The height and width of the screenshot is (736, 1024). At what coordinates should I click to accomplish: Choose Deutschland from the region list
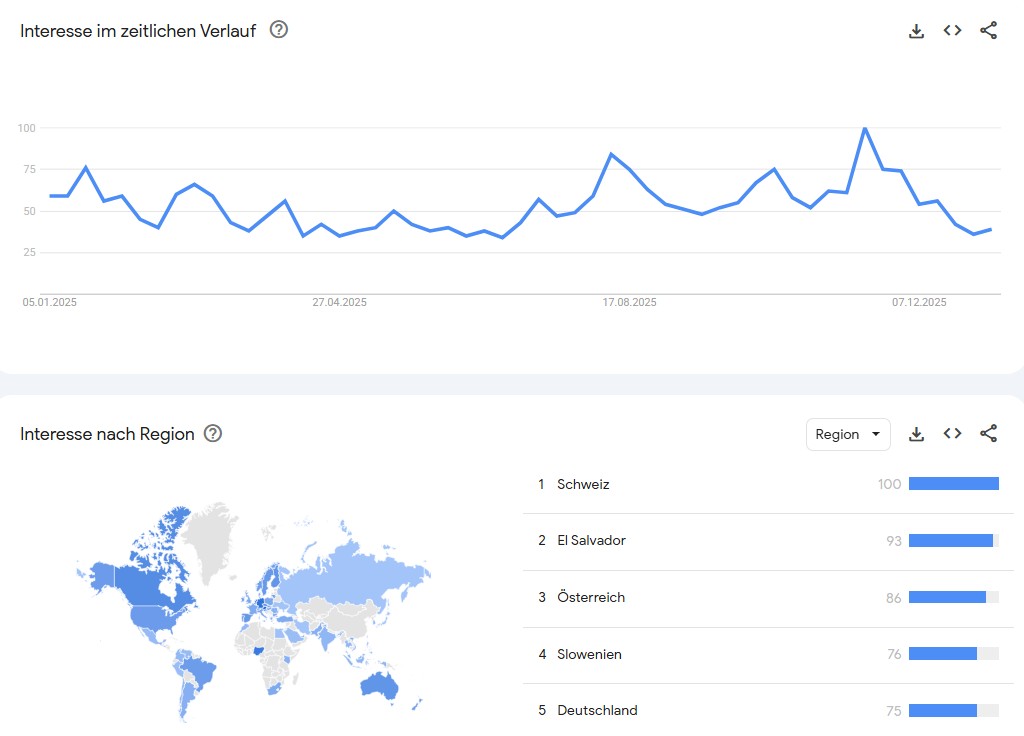point(597,711)
